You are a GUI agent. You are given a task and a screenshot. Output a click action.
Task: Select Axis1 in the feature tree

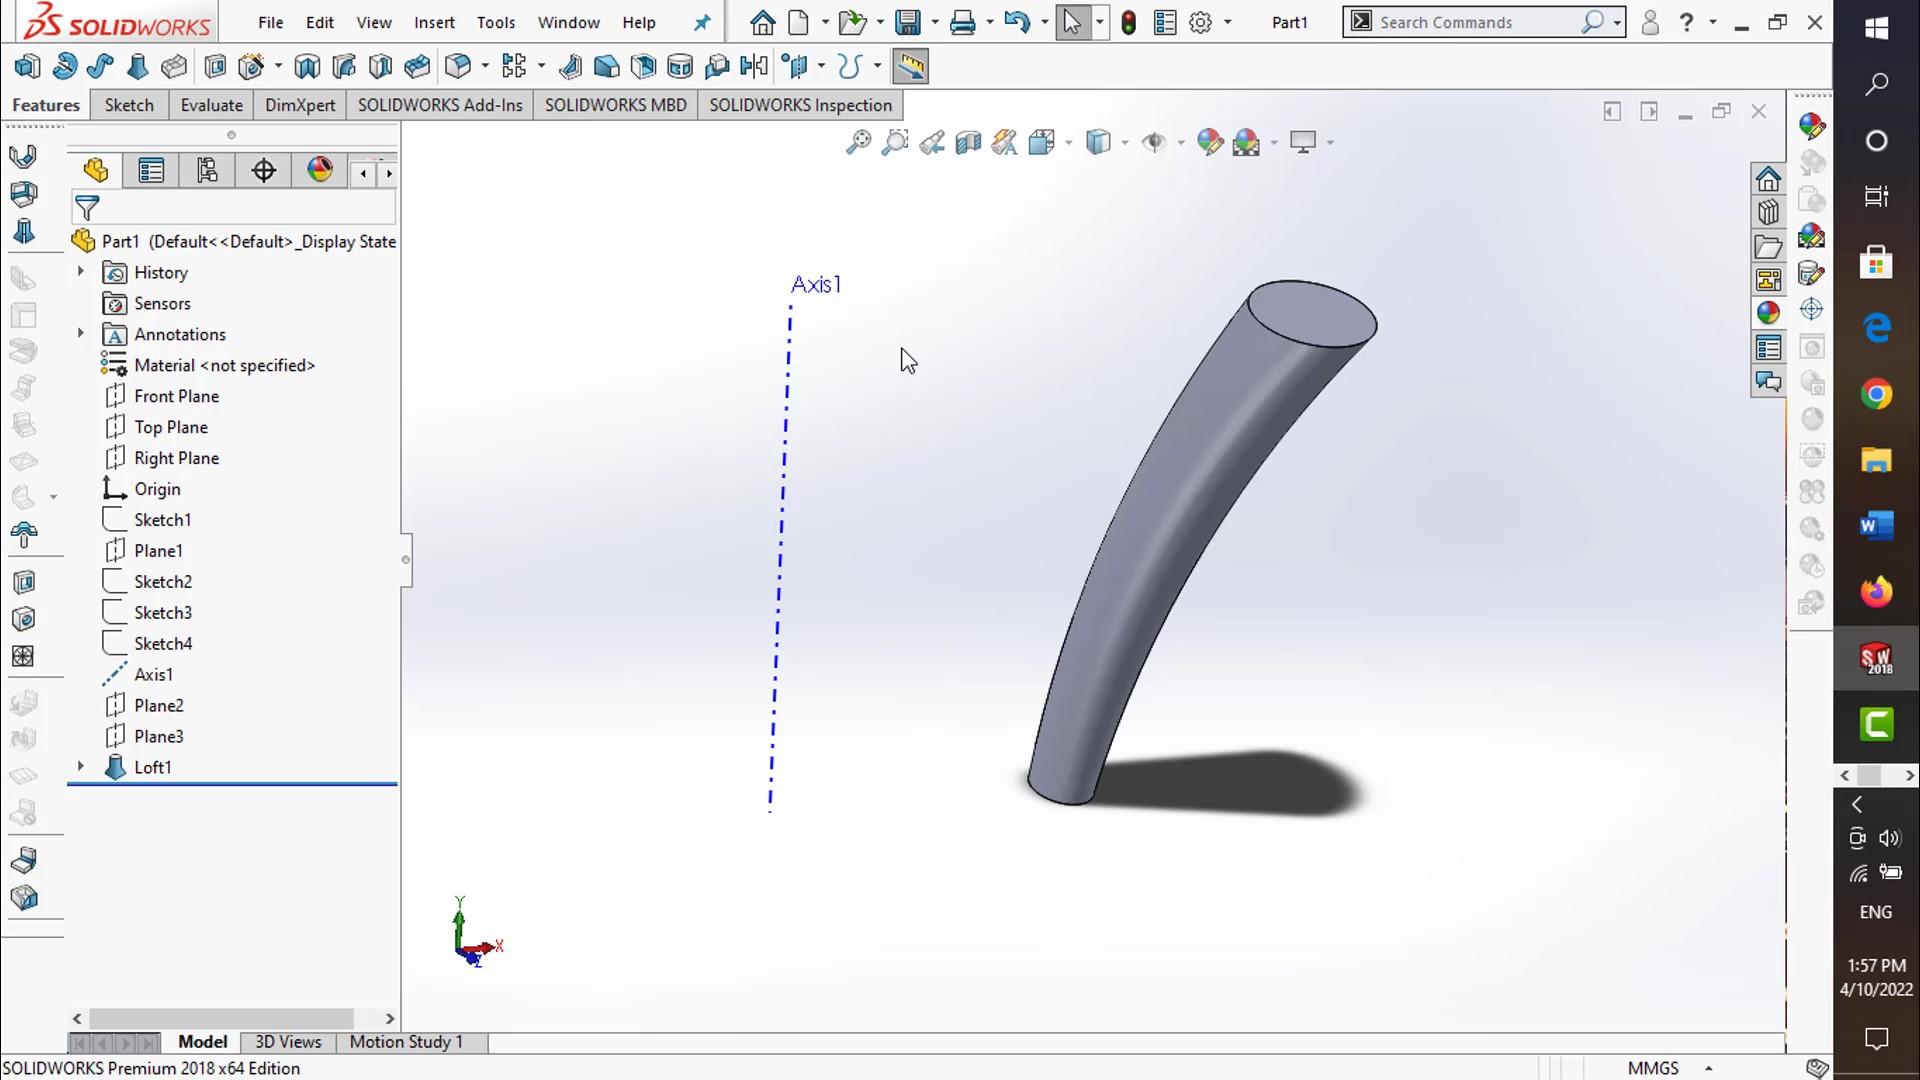click(x=153, y=674)
